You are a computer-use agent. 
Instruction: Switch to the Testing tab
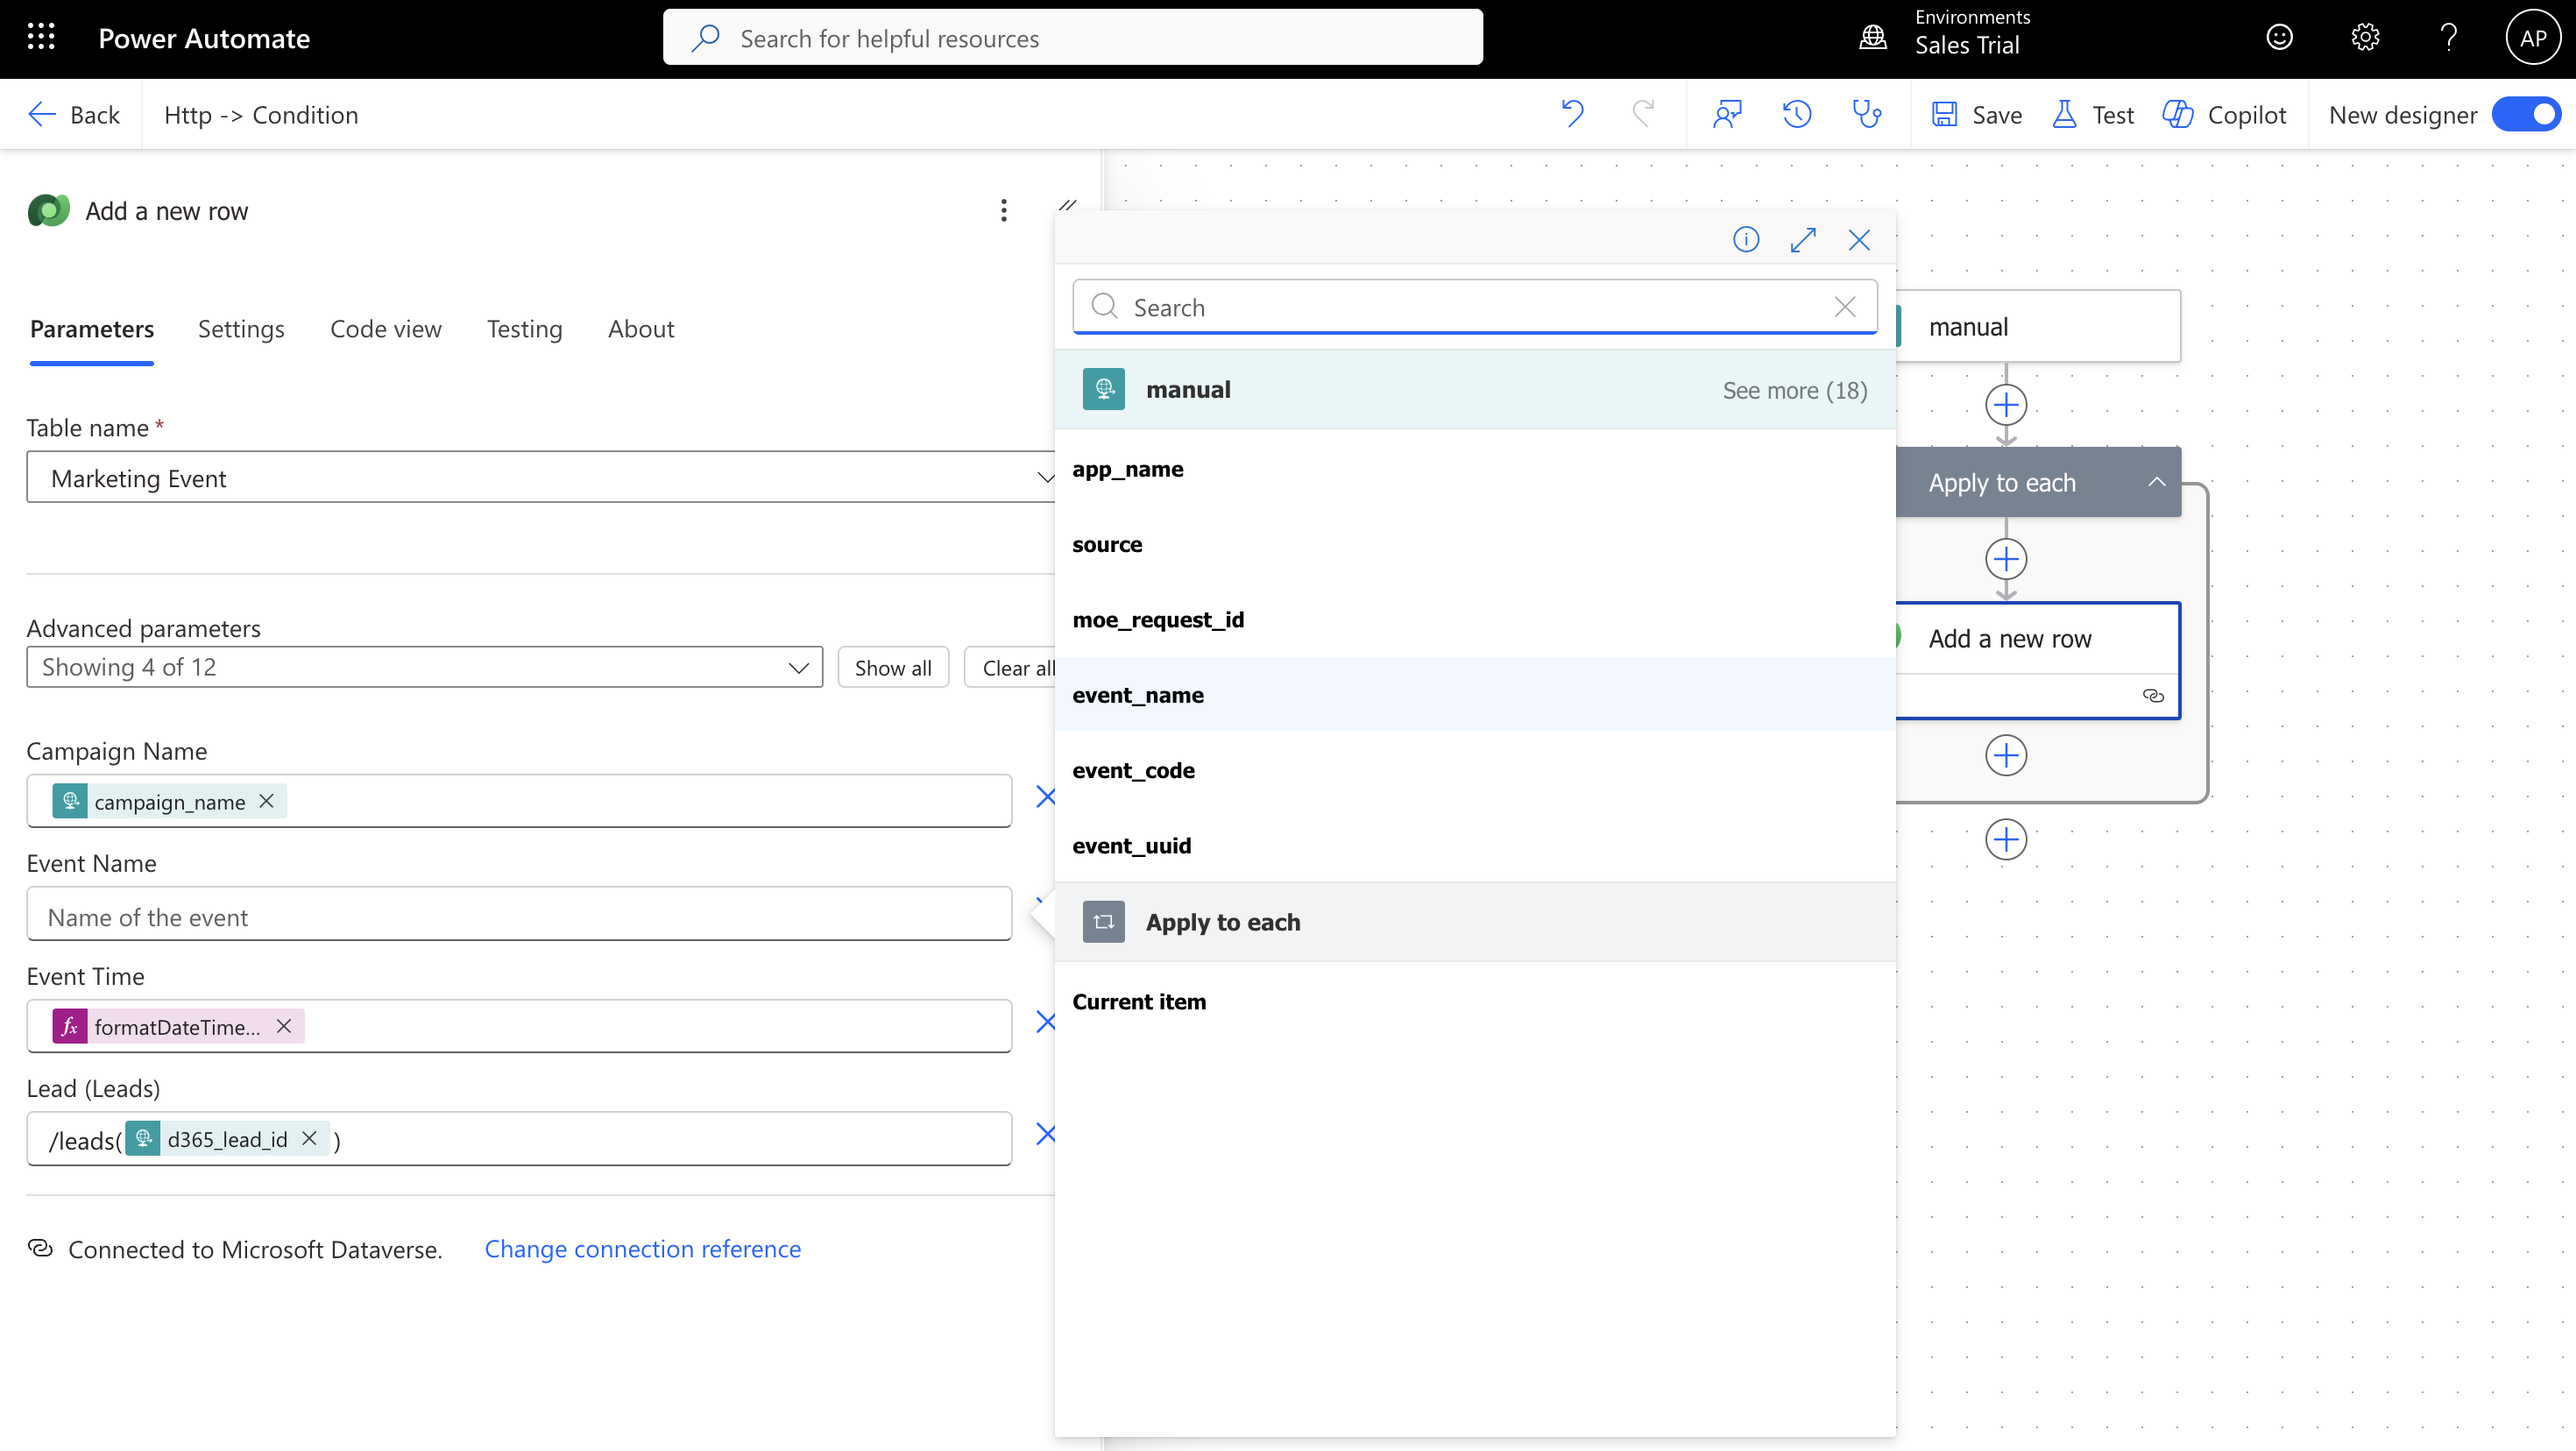tap(524, 329)
